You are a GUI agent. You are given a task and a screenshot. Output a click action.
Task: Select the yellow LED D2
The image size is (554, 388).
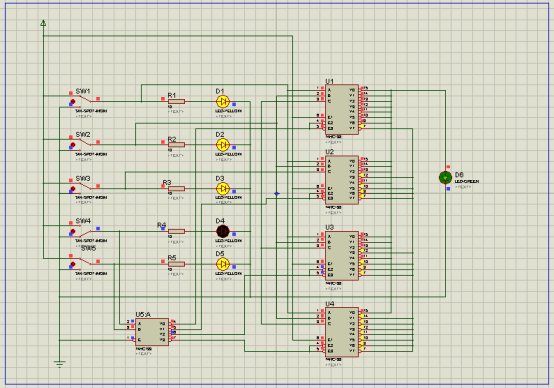point(223,145)
